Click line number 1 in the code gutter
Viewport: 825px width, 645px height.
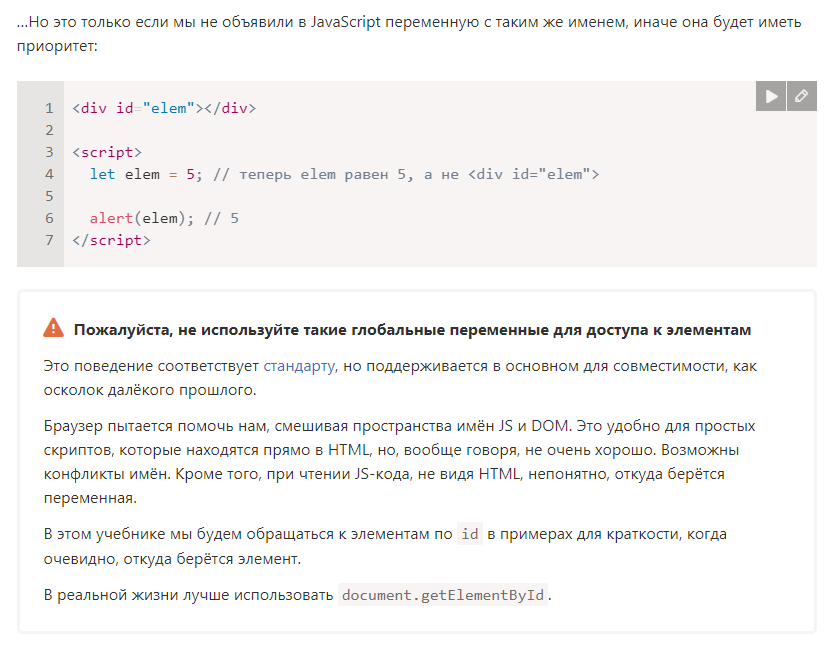tap(49, 108)
